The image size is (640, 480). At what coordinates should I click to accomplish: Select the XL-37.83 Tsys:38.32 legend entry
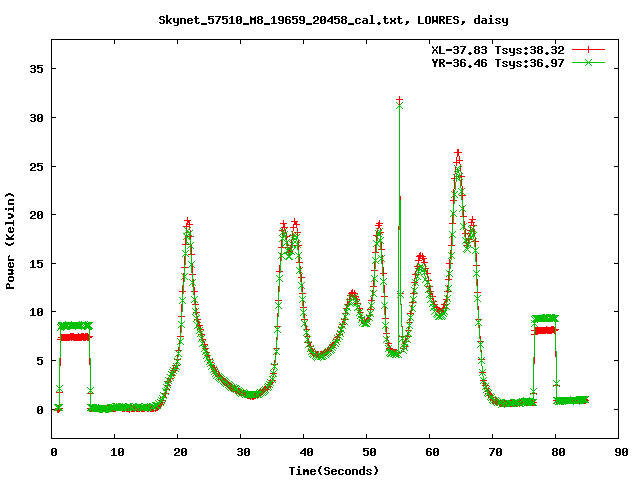click(498, 50)
